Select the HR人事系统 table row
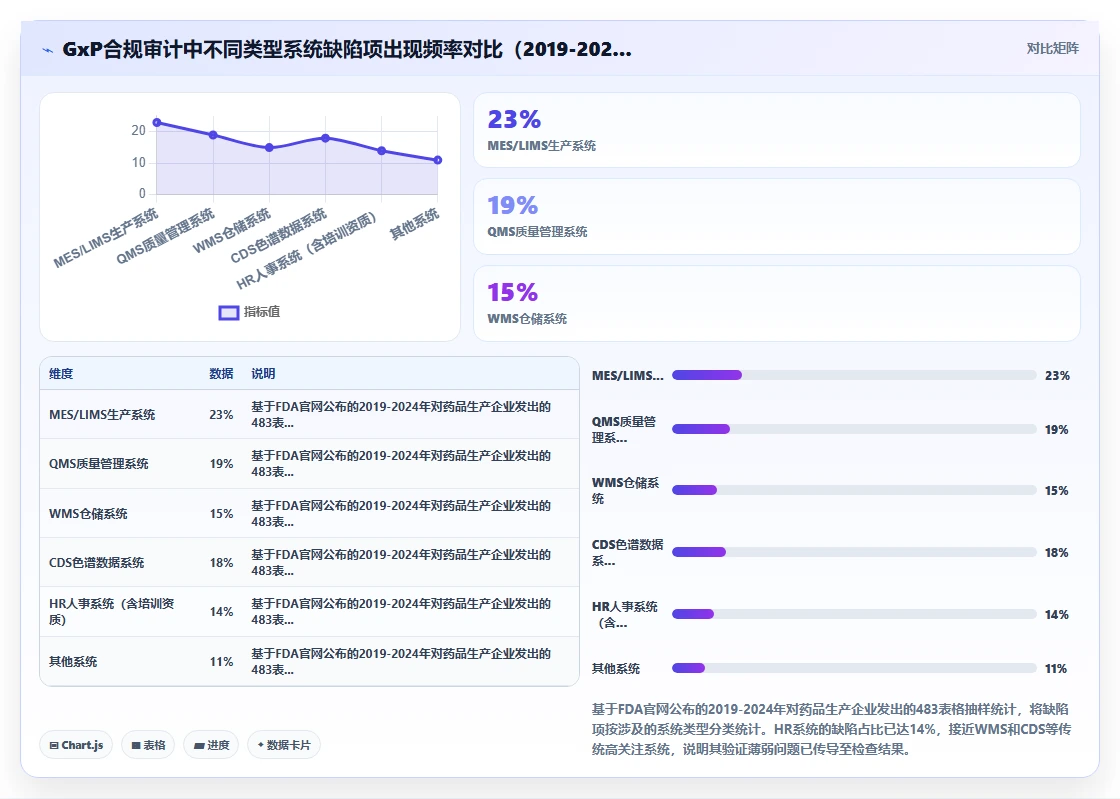Screen dimensions: 1120x799 coord(309,612)
